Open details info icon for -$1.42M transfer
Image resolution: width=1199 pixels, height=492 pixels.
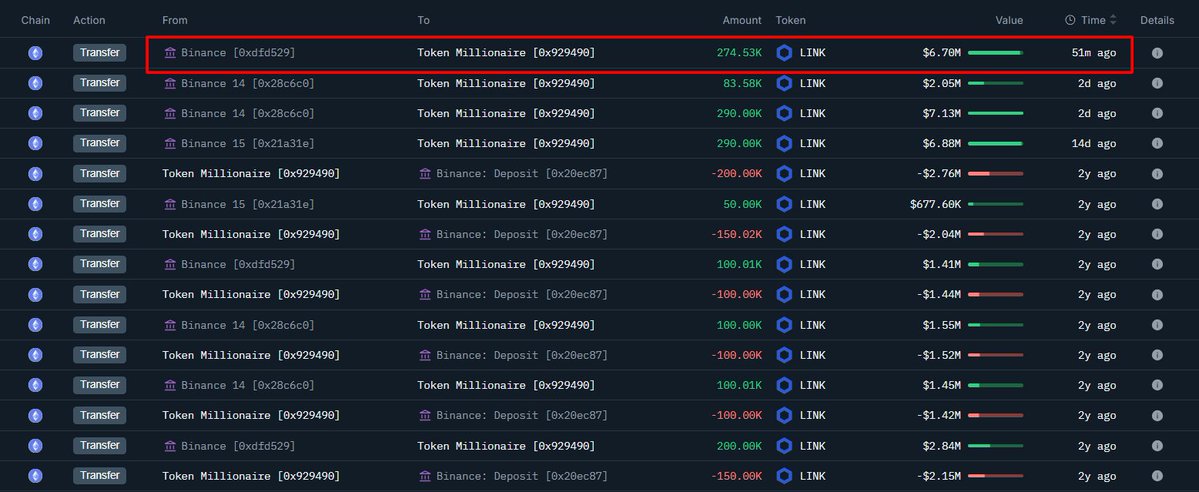pyautogui.click(x=1157, y=415)
